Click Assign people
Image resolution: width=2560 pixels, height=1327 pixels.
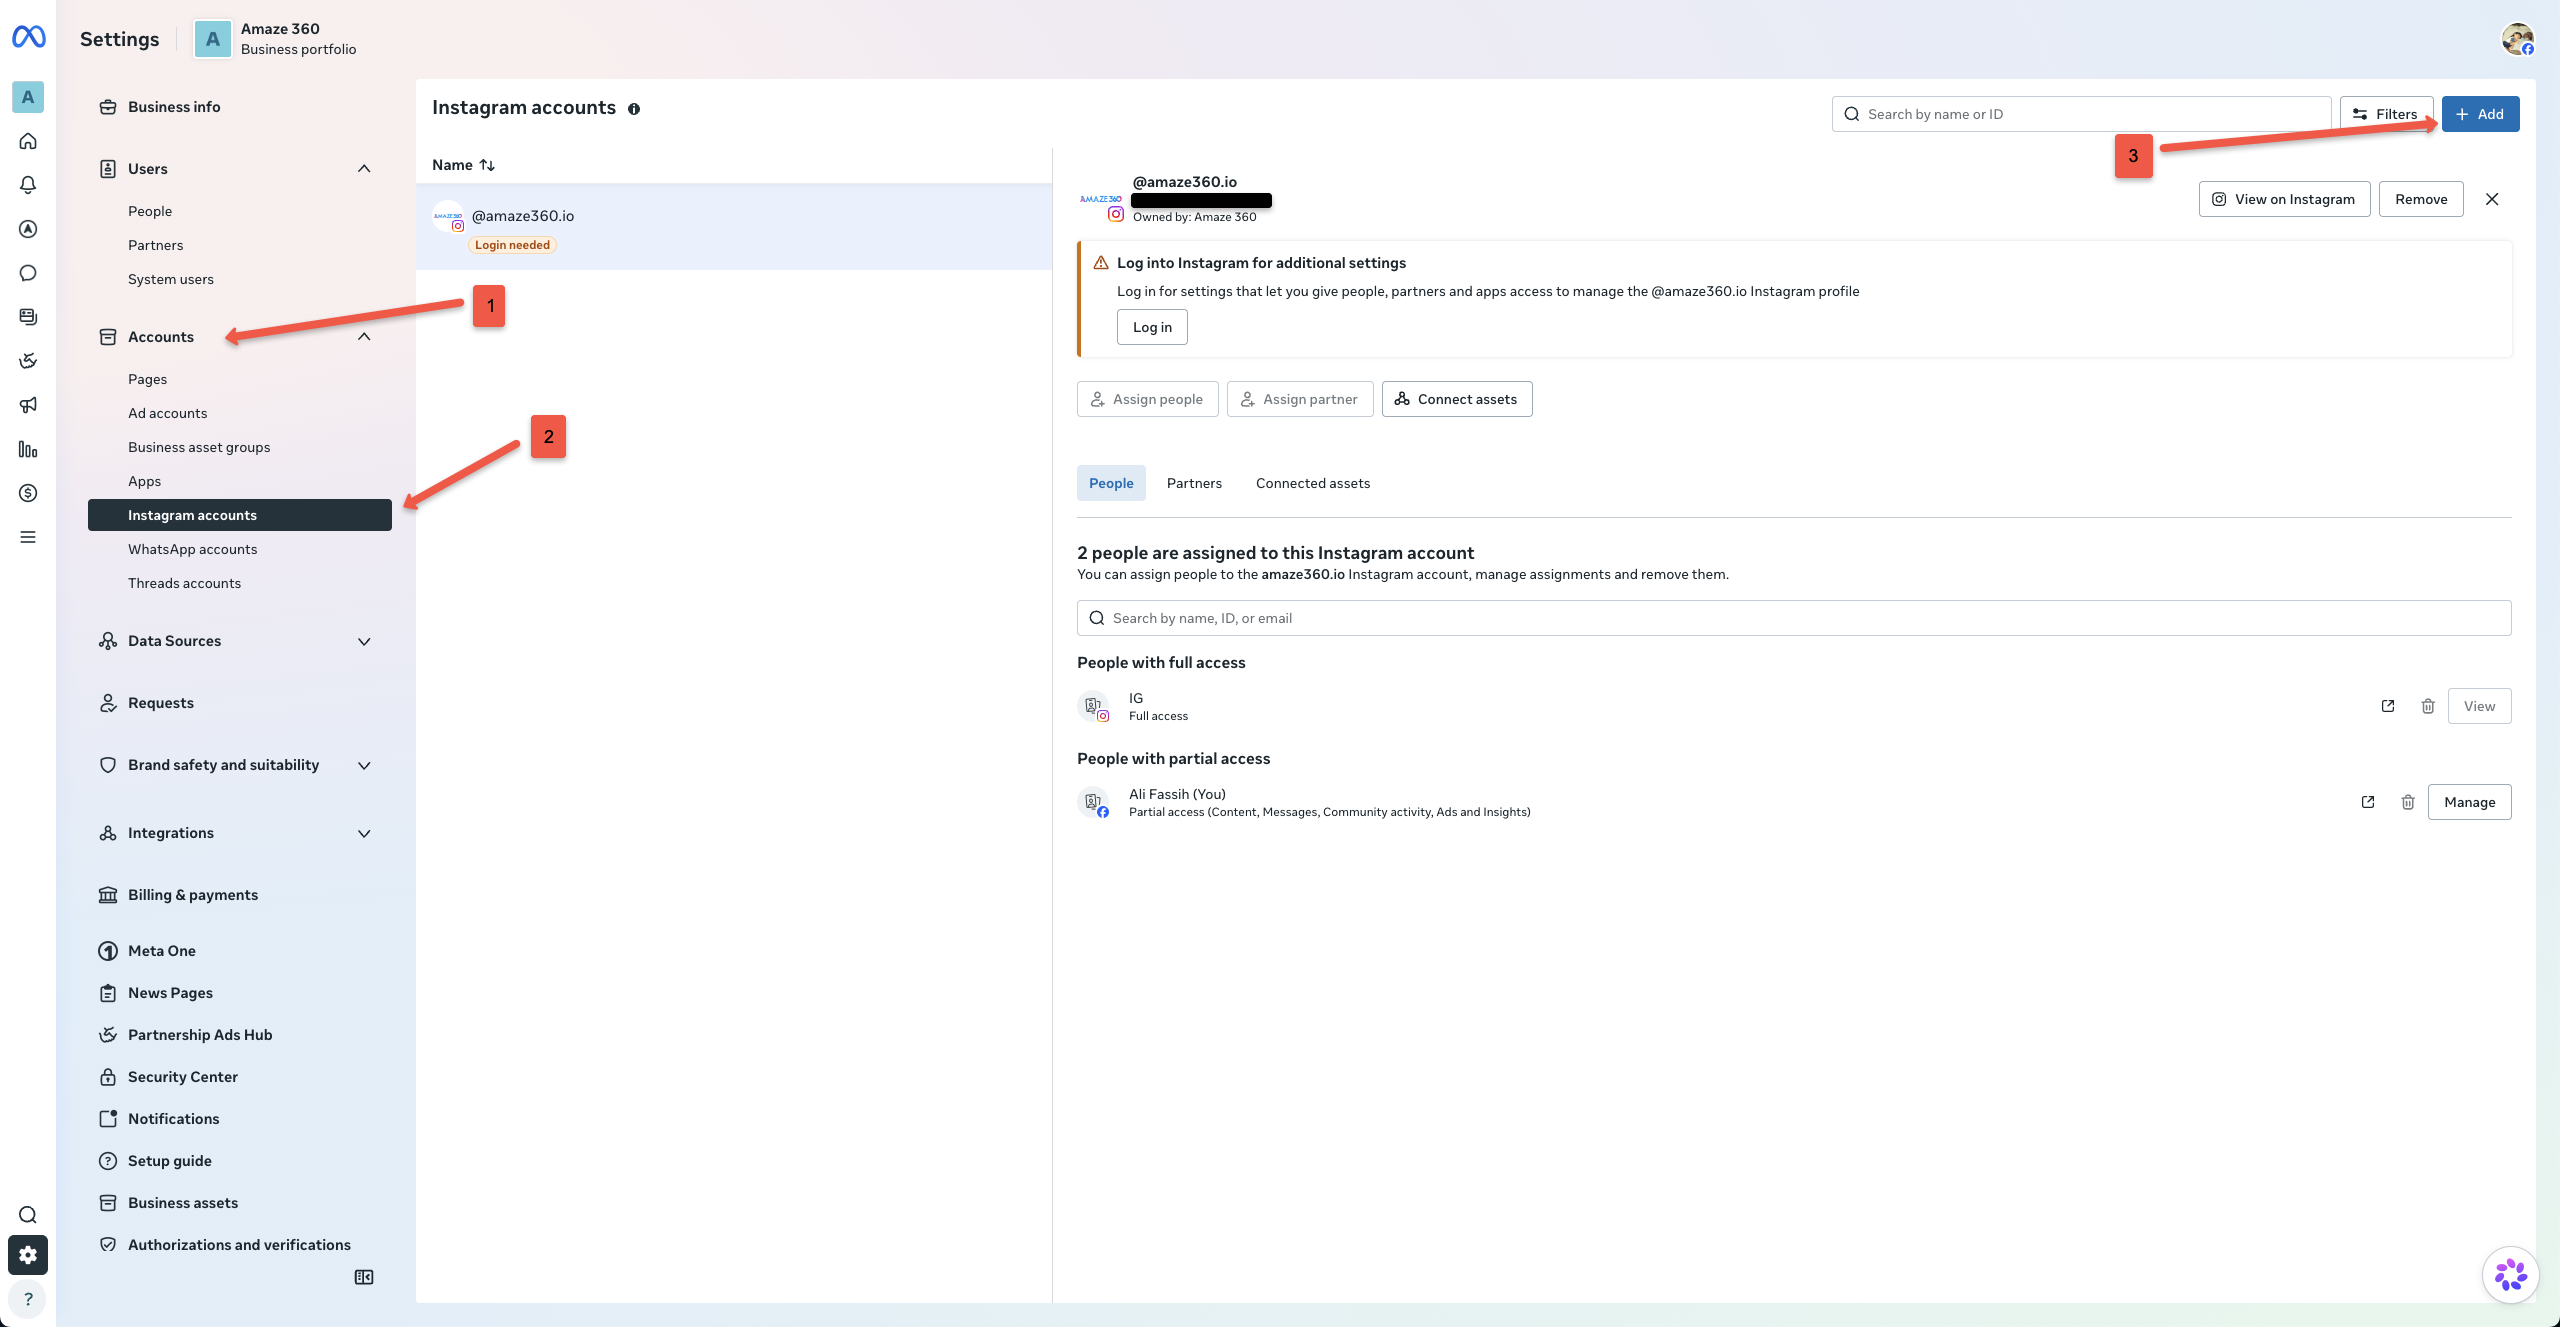1147,399
